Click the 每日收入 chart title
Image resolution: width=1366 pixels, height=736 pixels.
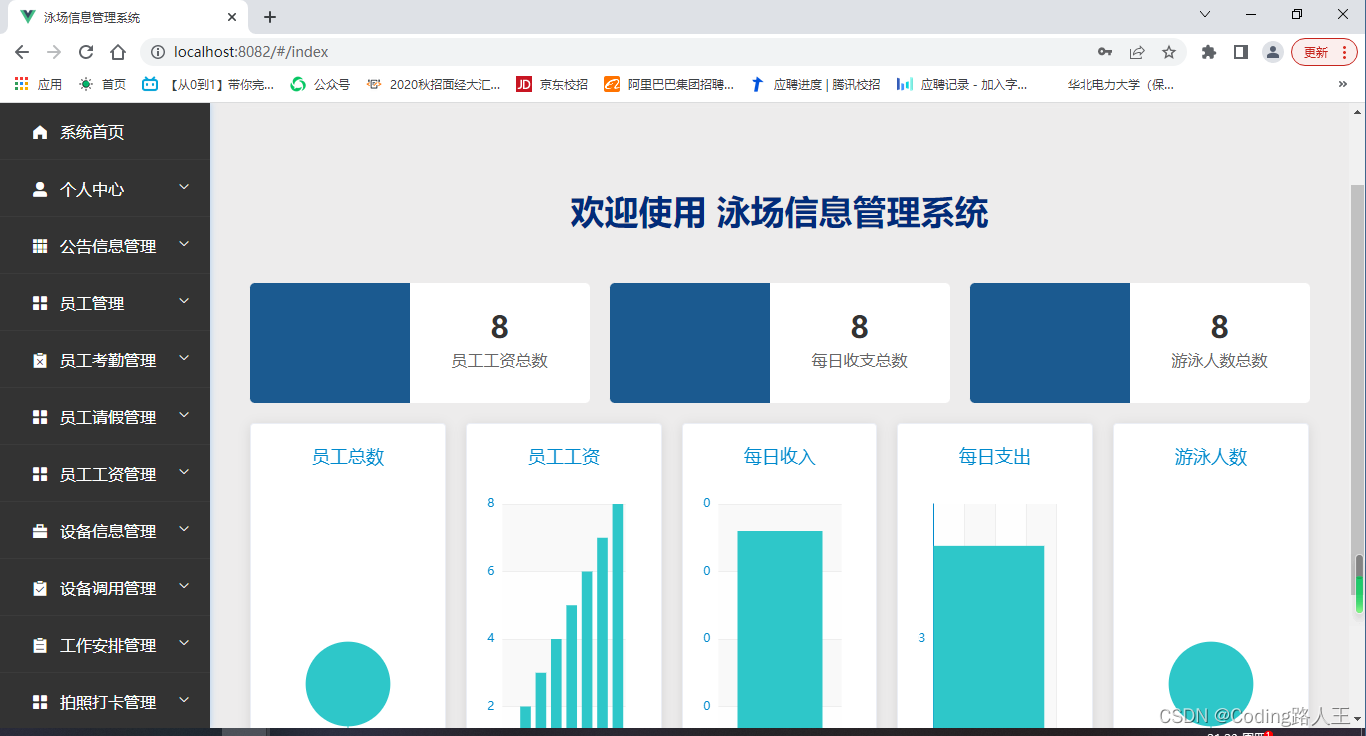tap(780, 457)
